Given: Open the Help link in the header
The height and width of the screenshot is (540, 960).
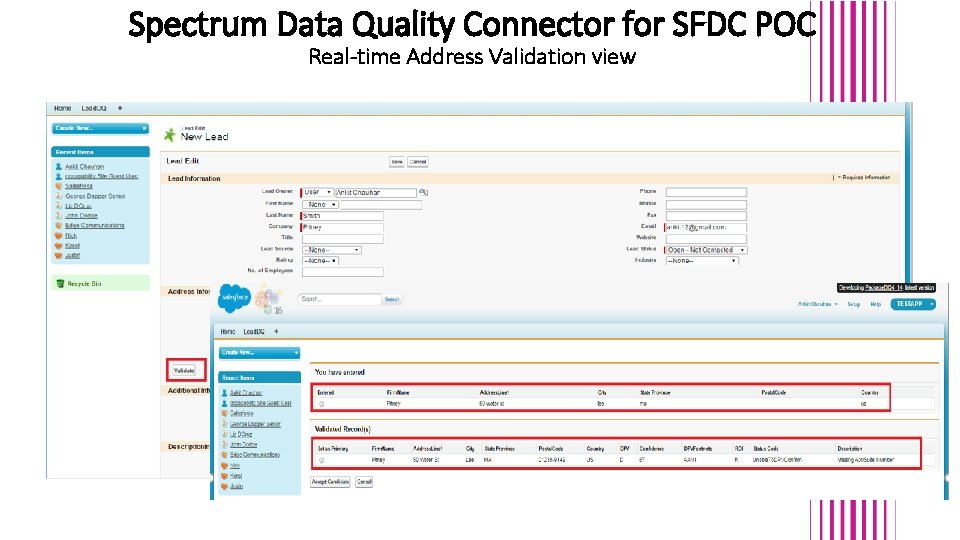Looking at the screenshot, I should tap(876, 304).
